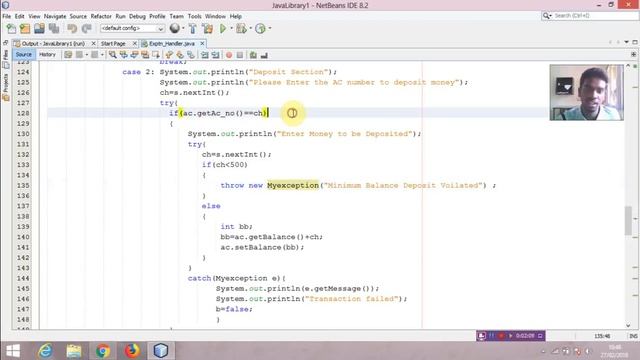Click the Open Project toolbar icon
The height and width of the screenshot is (360, 640).
pos(39,29)
